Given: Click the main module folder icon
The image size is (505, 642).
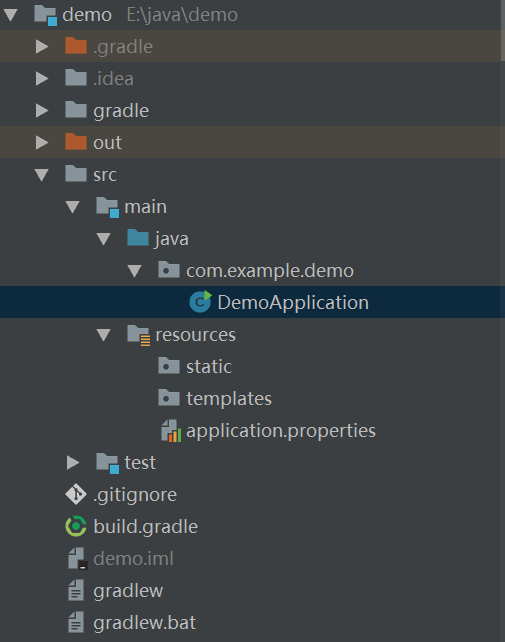Looking at the screenshot, I should 108,208.
